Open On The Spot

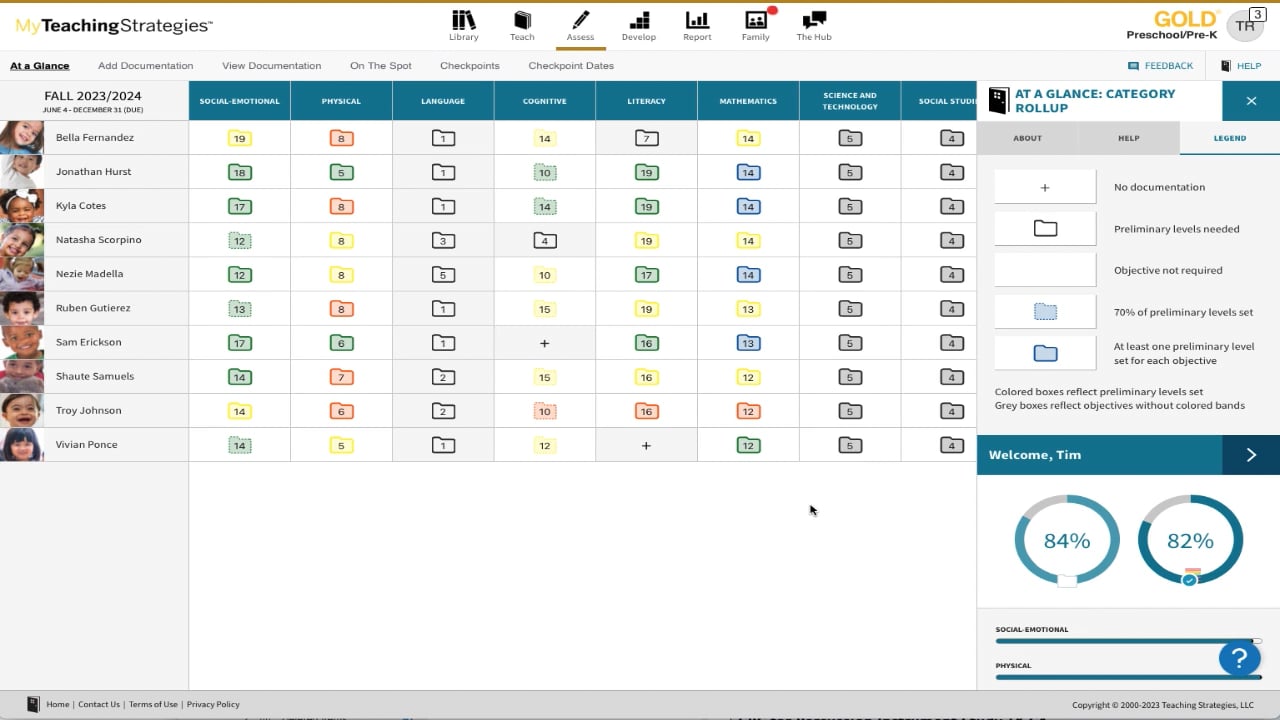click(380, 66)
